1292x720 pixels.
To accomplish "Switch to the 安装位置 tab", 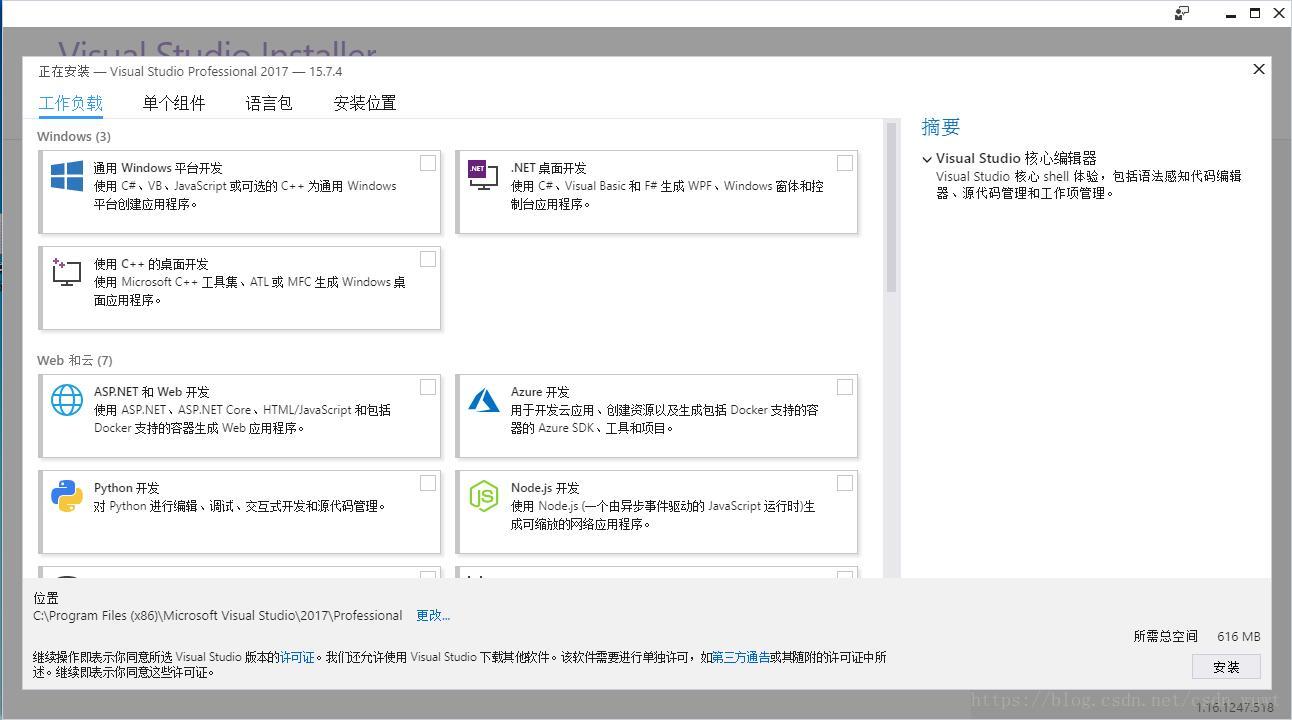I will [365, 103].
